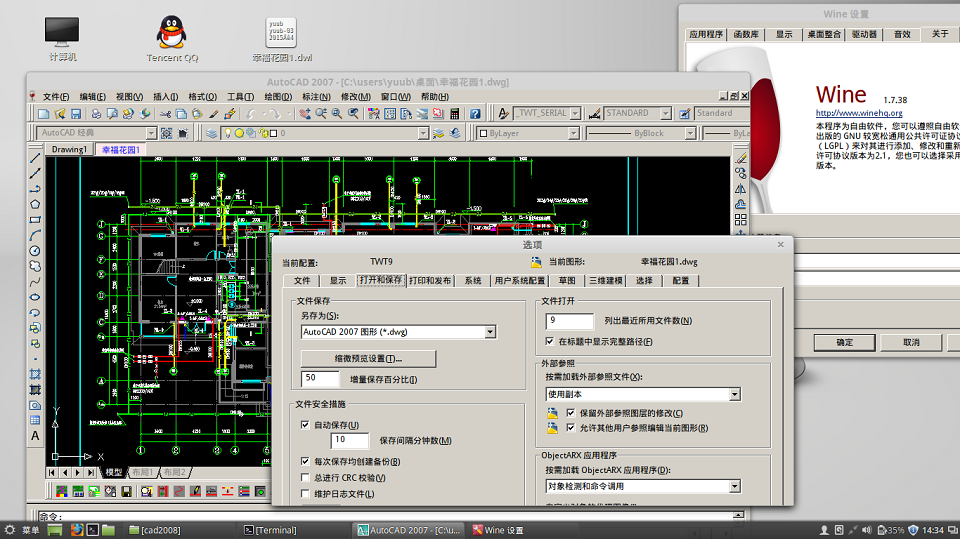This screenshot has width=960, height=539.
Task: Click the Dimension Style icon beside STANDARD
Action: (594, 113)
